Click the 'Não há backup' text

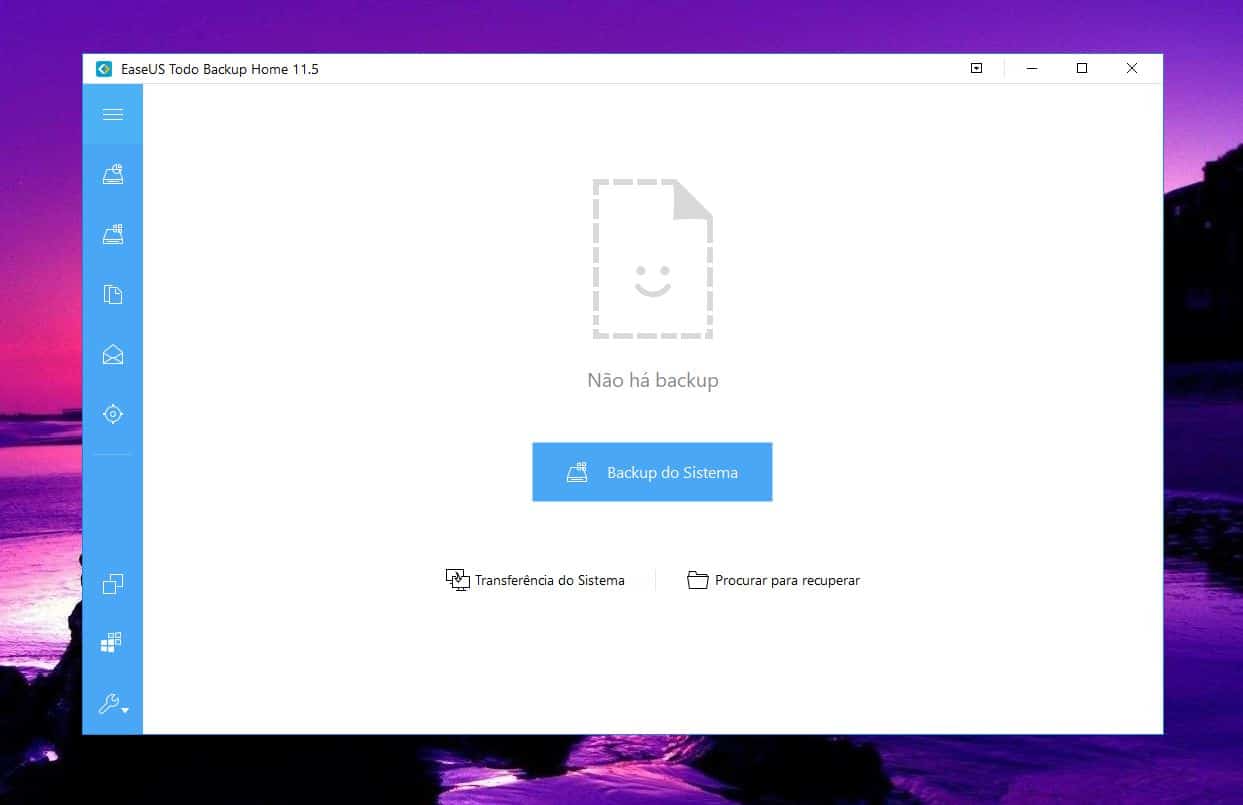(x=653, y=380)
